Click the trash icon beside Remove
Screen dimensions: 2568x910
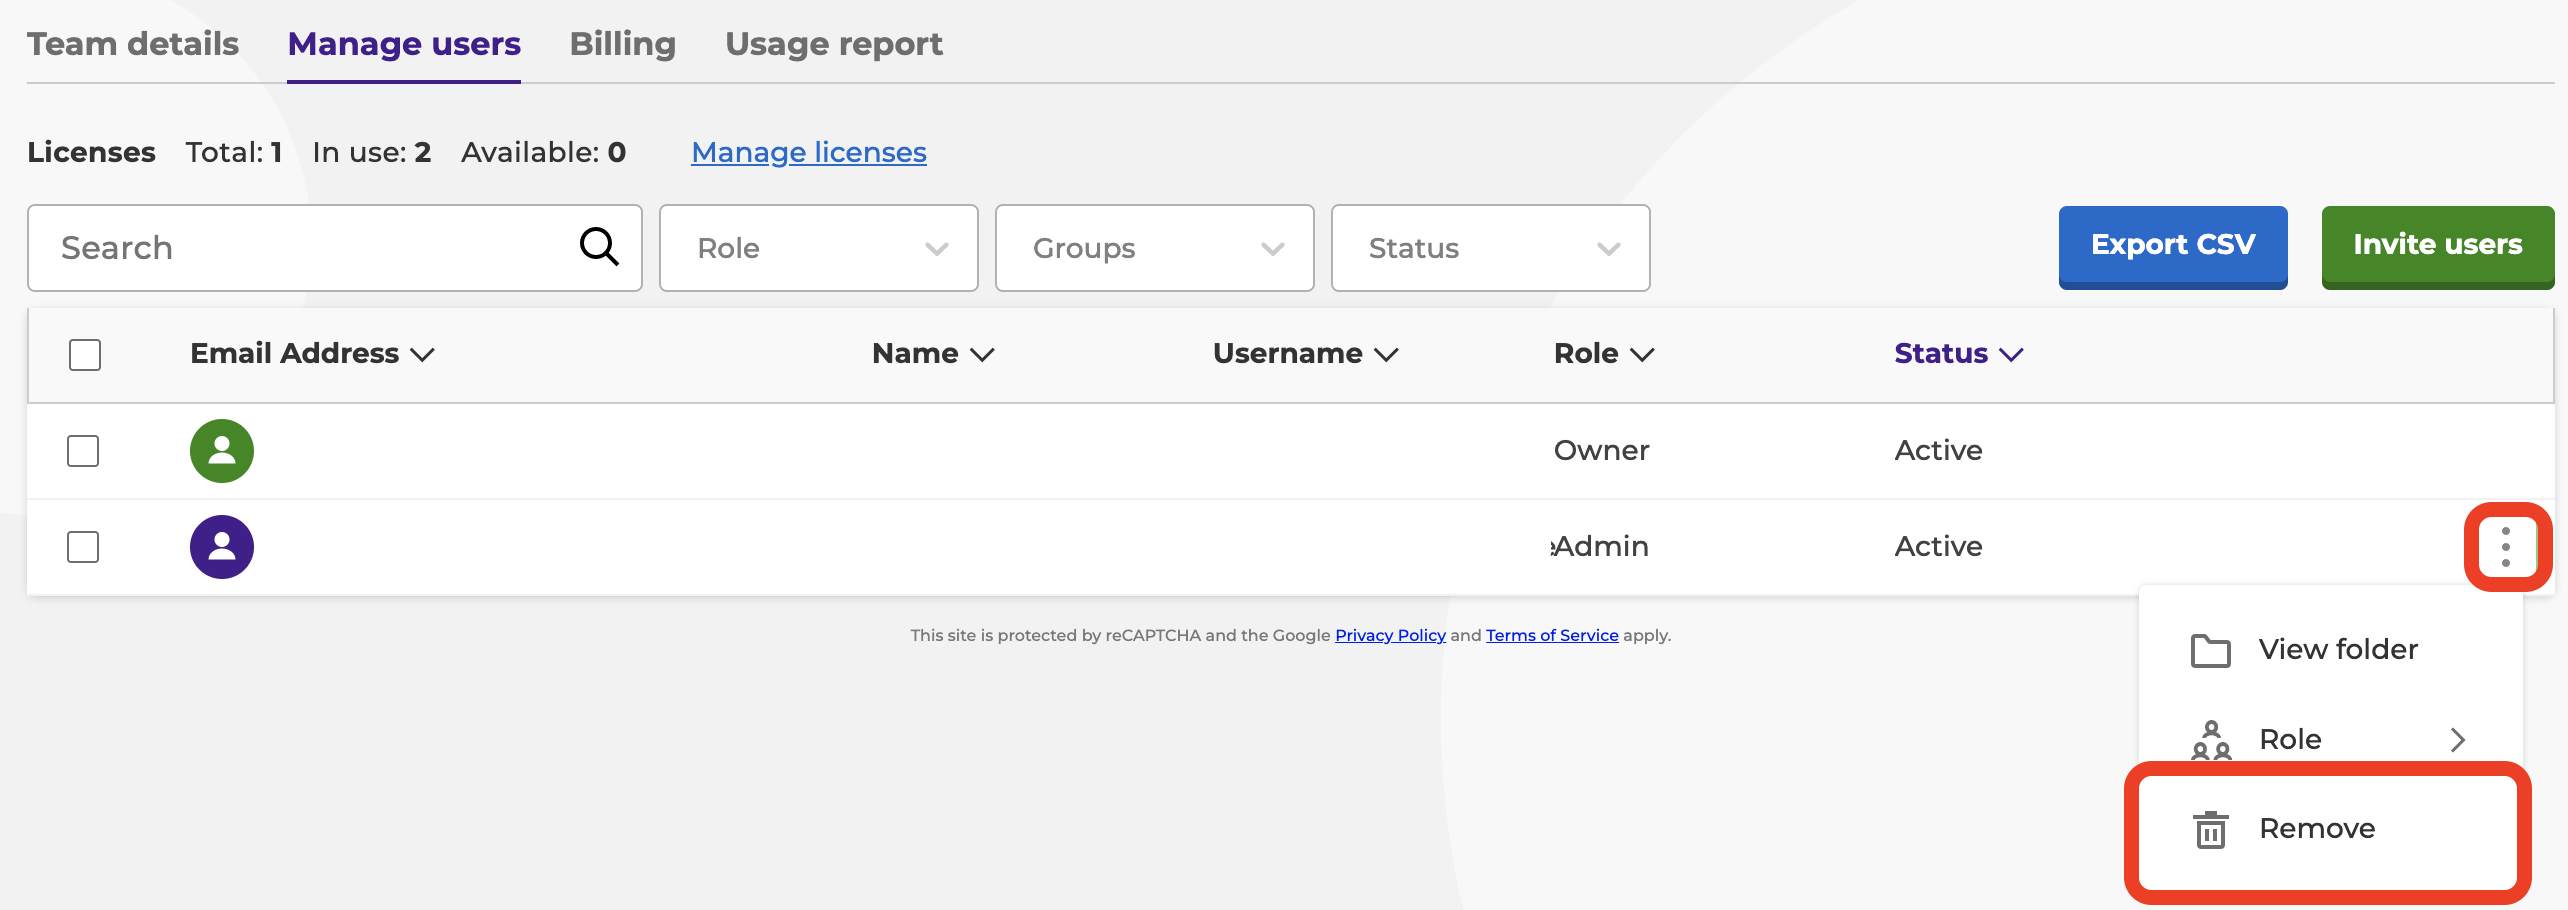pyautogui.click(x=2210, y=829)
